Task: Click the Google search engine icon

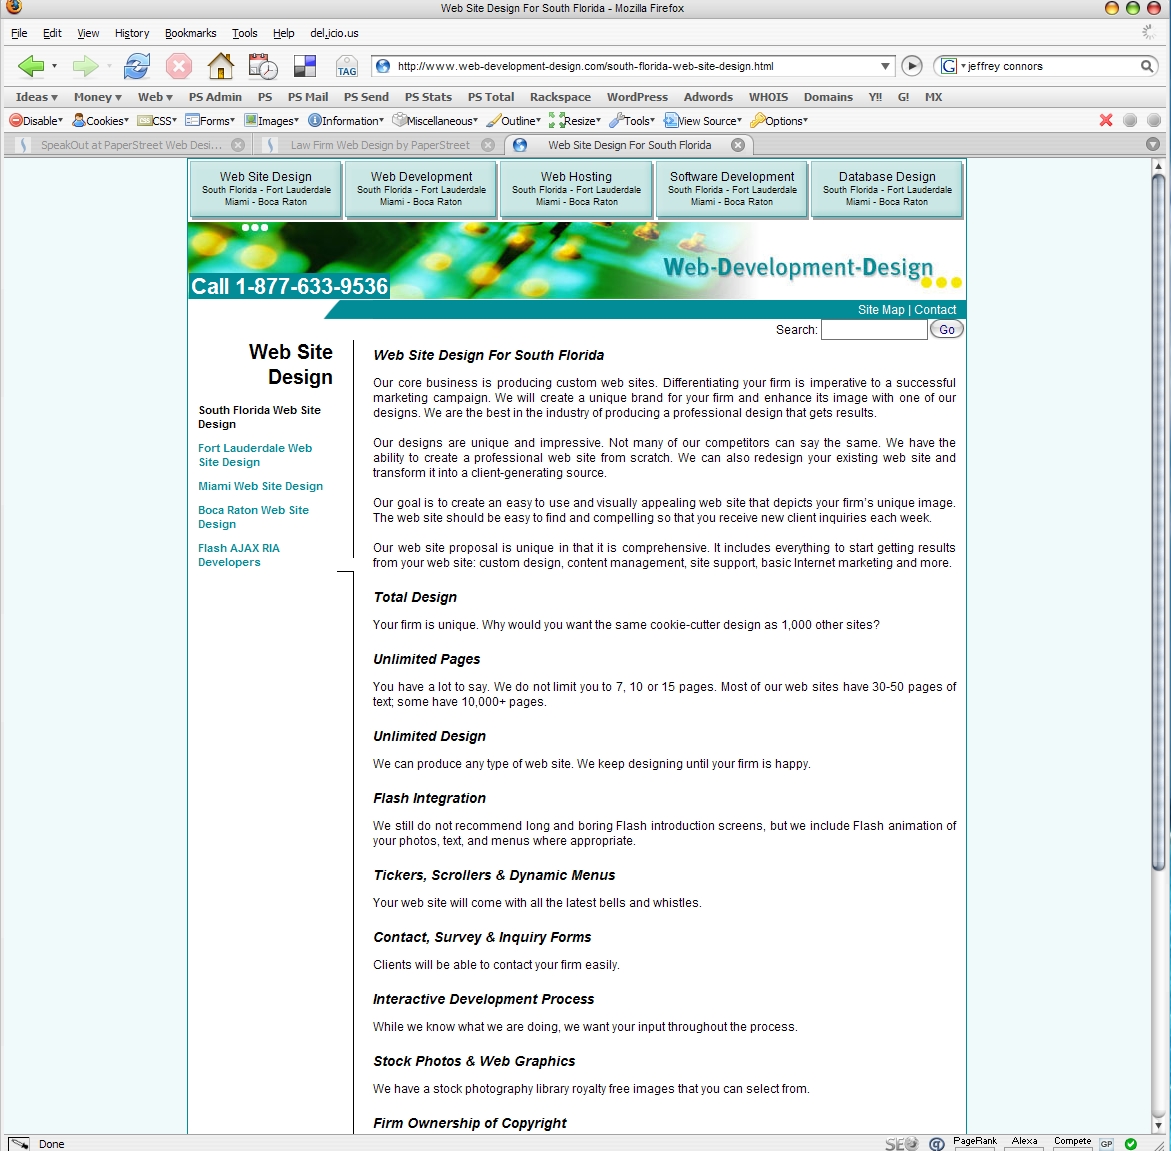Action: [x=948, y=66]
